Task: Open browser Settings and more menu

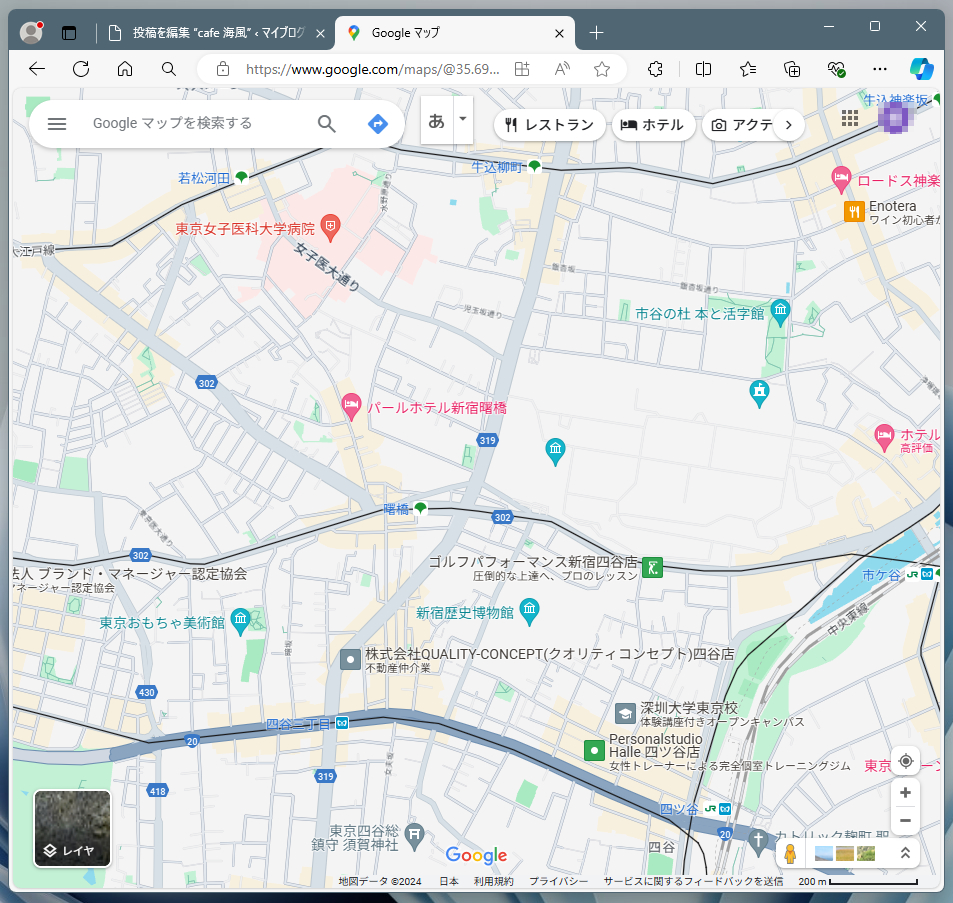Action: (879, 69)
